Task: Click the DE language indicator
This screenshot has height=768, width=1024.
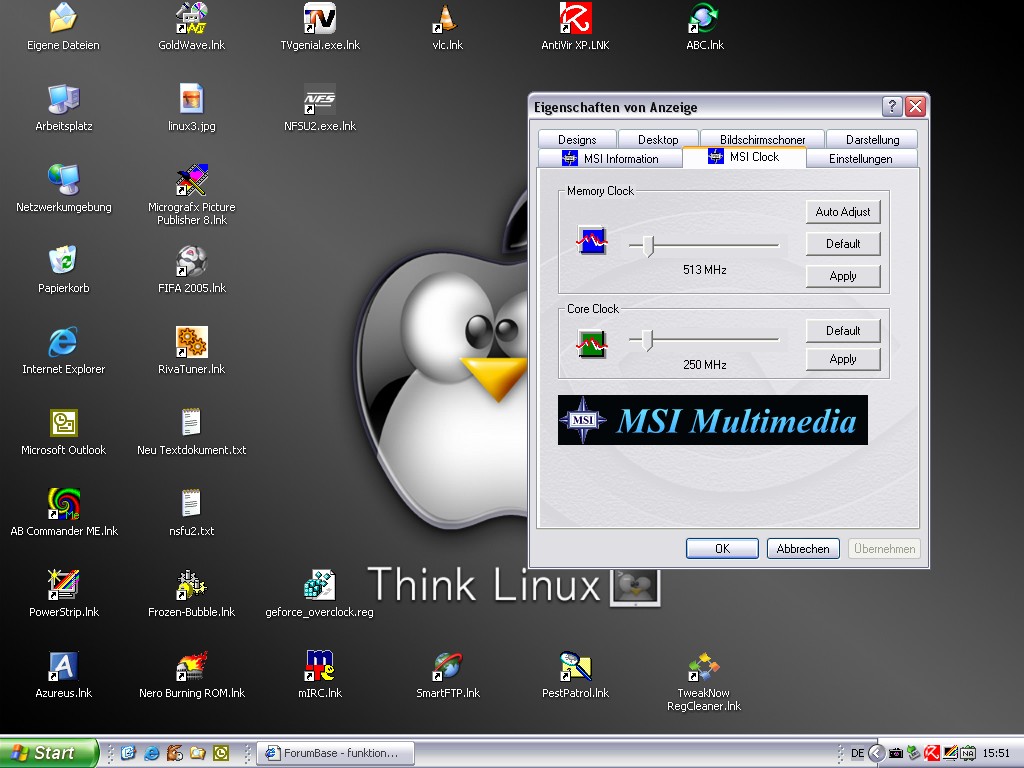Action: pyautogui.click(x=857, y=753)
